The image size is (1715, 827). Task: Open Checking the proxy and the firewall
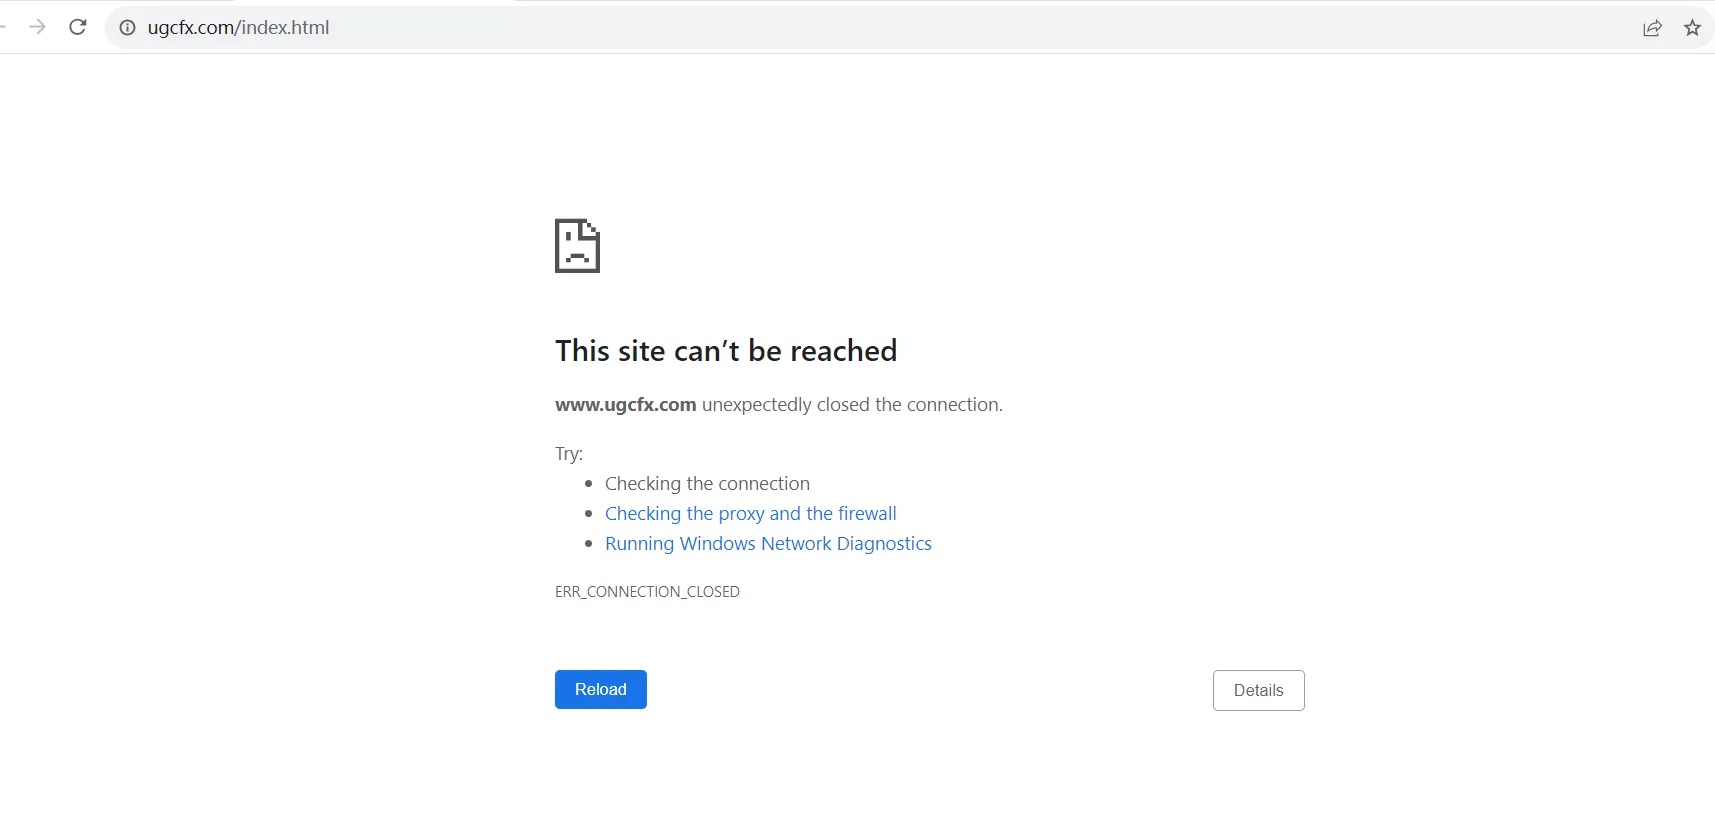[750, 513]
